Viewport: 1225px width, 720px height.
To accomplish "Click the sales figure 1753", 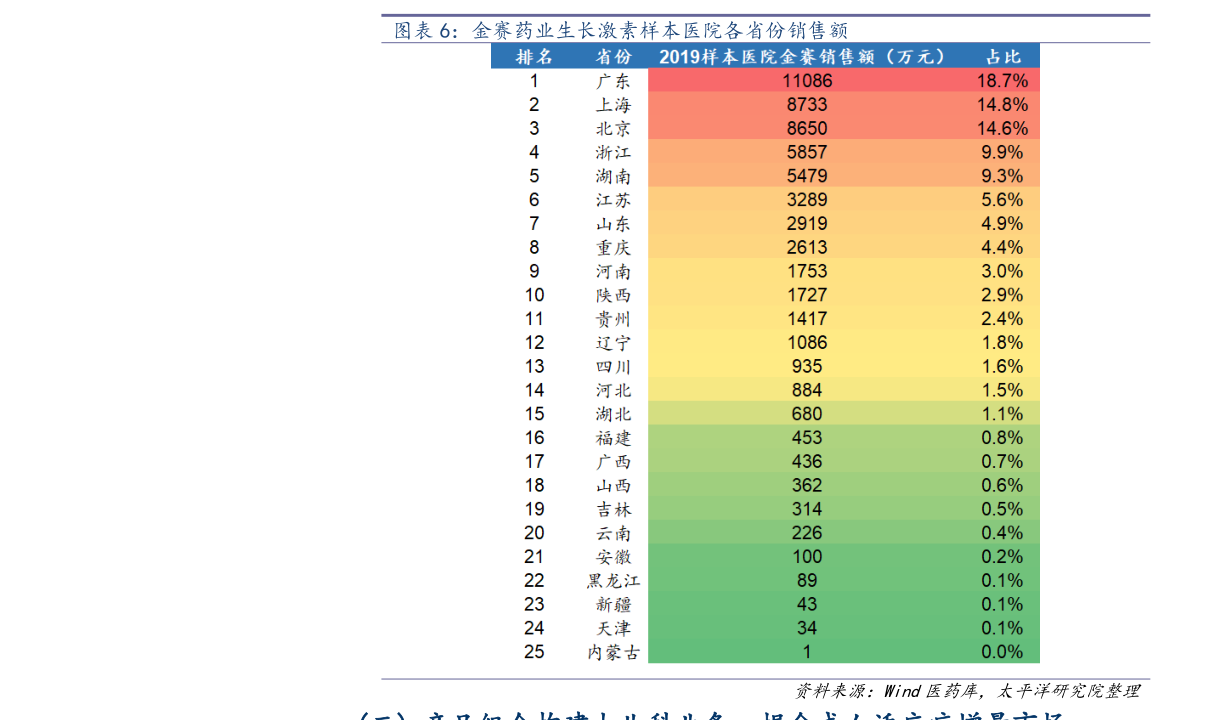I will tap(807, 272).
